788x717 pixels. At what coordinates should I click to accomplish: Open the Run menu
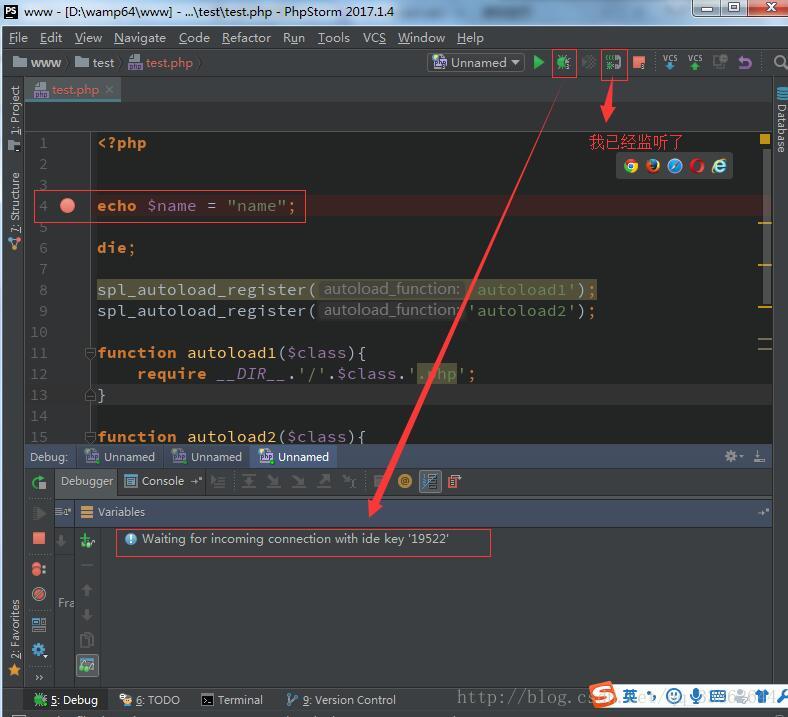(x=293, y=38)
